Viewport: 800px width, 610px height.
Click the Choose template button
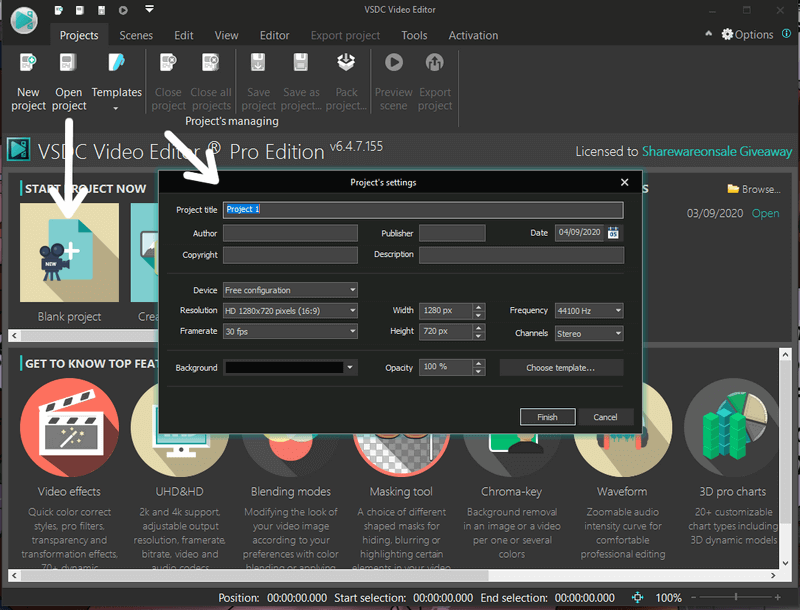561,367
